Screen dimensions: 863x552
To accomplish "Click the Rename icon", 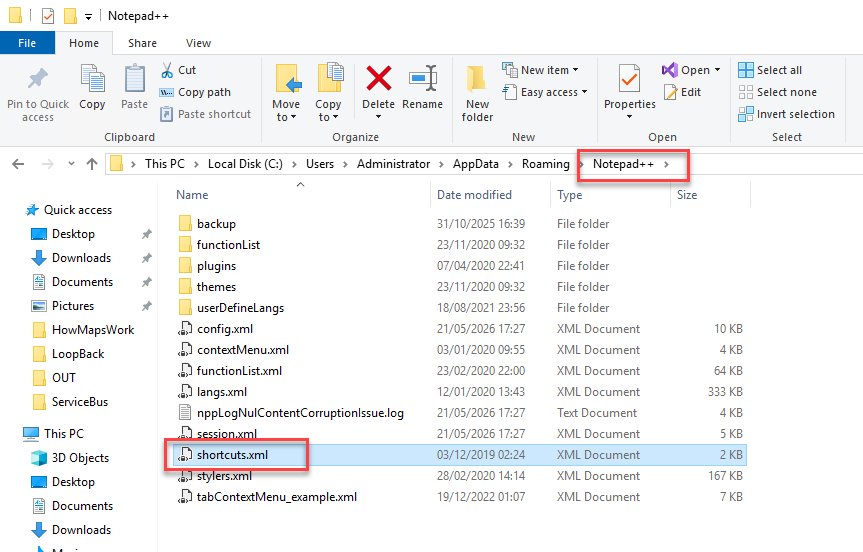I will pos(423,79).
